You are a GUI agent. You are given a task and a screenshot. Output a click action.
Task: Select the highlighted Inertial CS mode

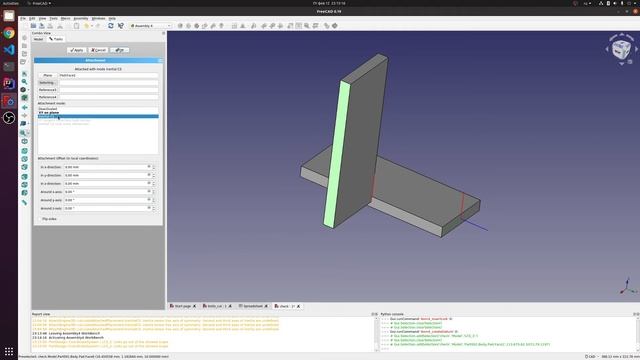click(98, 116)
